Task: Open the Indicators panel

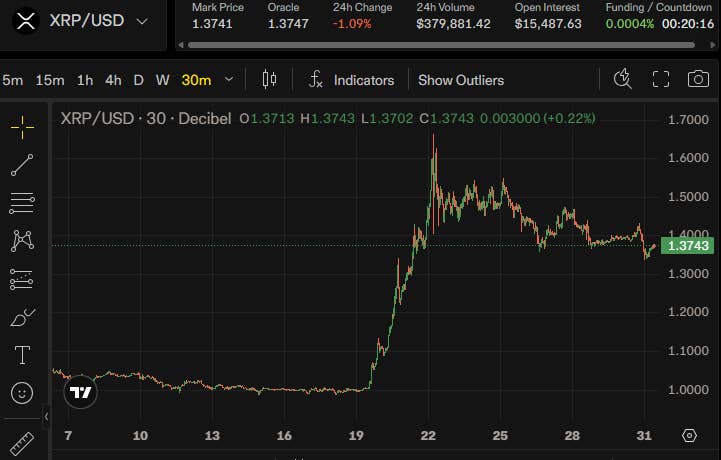Action: (351, 80)
